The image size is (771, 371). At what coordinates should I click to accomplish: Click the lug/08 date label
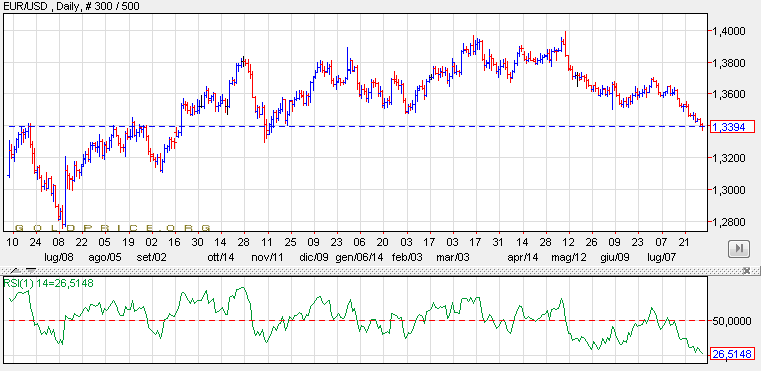[59, 257]
